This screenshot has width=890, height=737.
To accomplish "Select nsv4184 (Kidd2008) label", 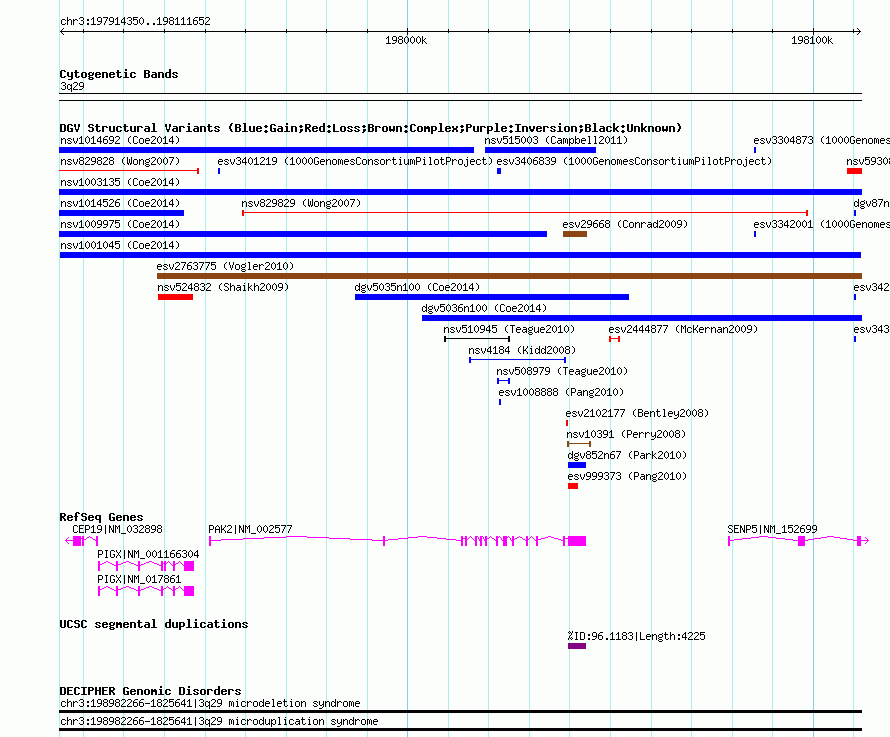I will [522, 350].
